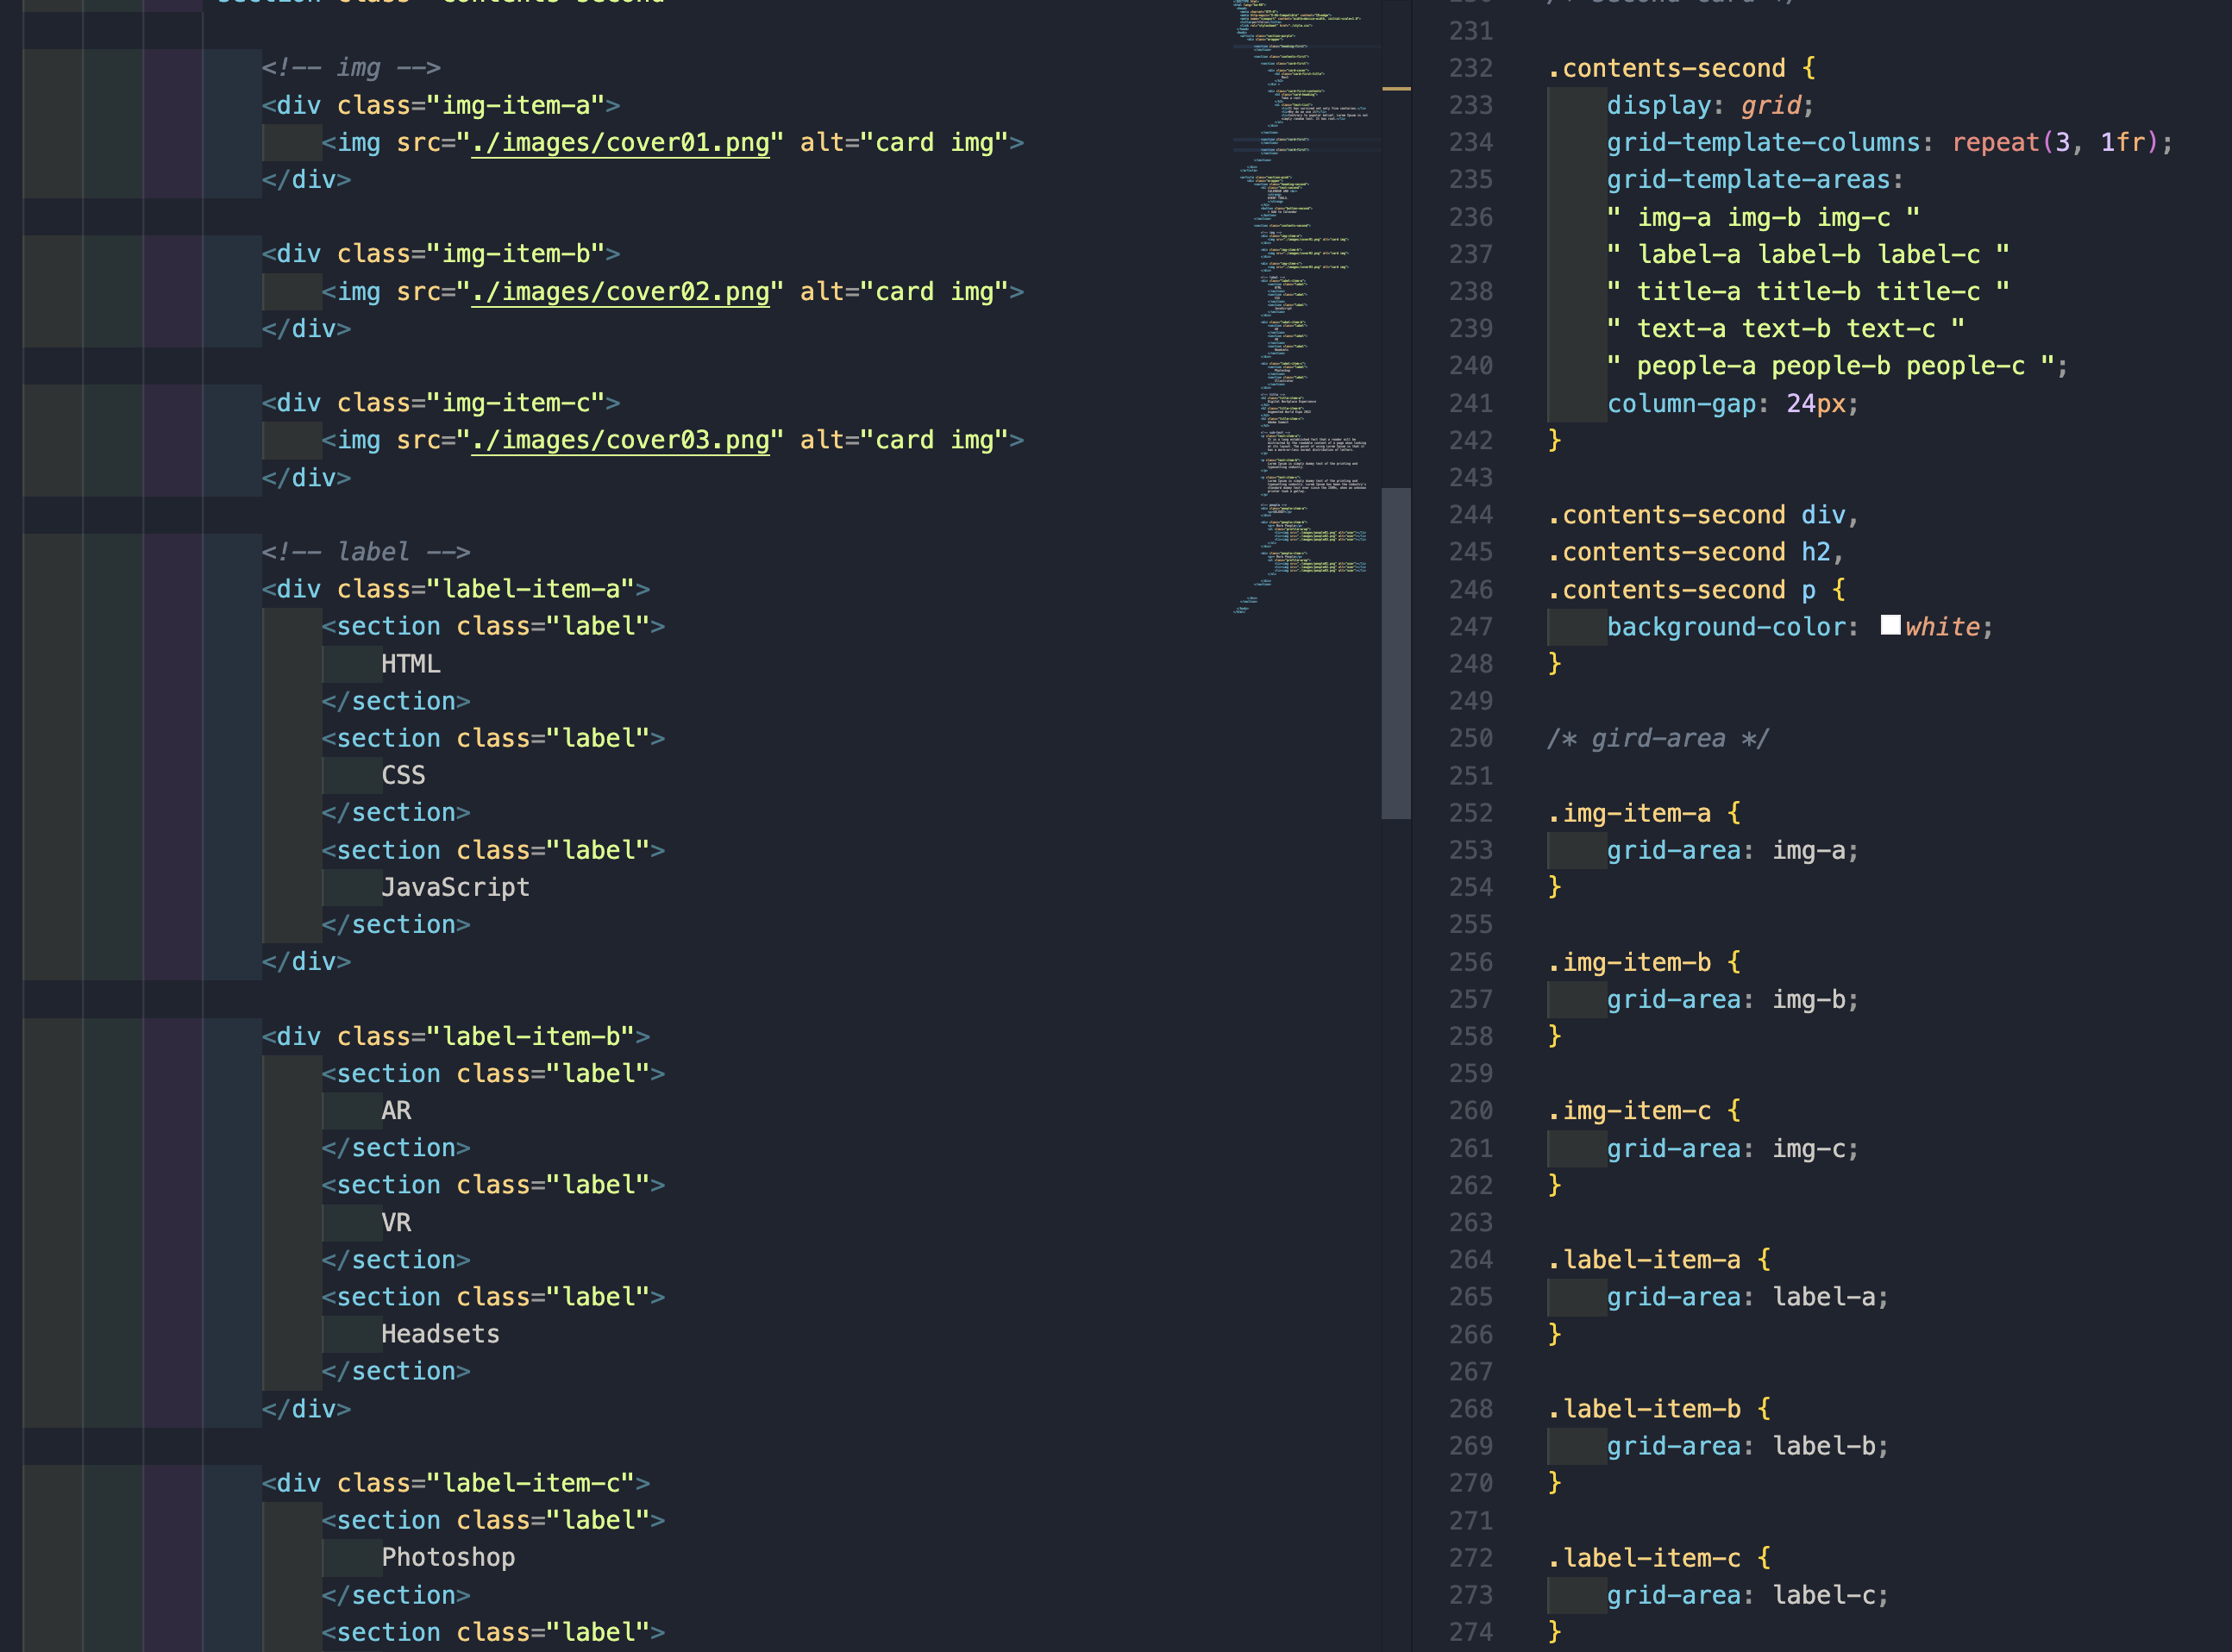Click the JavaScript label text
The width and height of the screenshot is (2232, 1652).
tap(455, 888)
